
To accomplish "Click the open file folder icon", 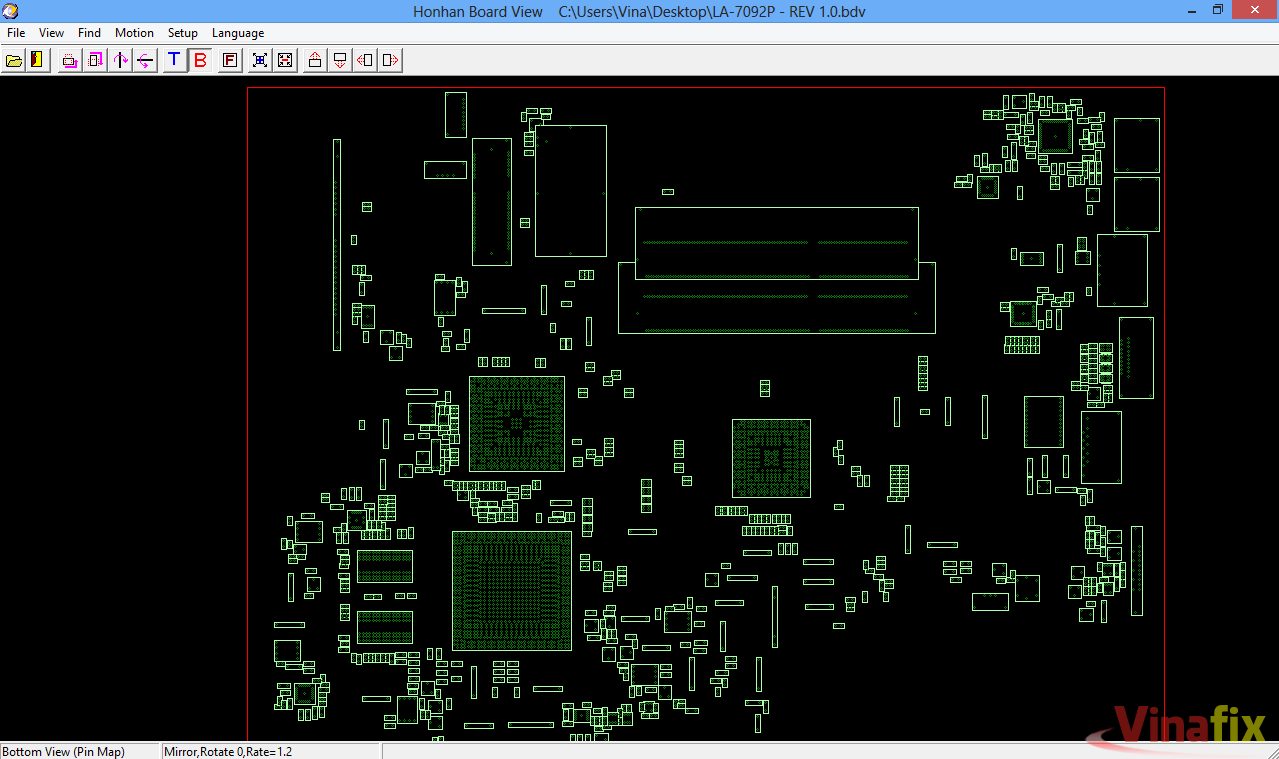I will click(14, 60).
